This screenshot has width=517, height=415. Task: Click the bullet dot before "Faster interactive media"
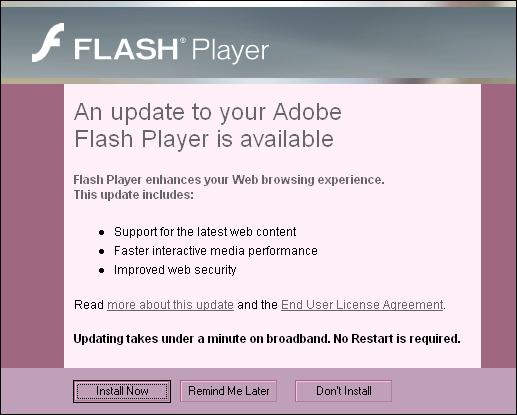coord(102,251)
